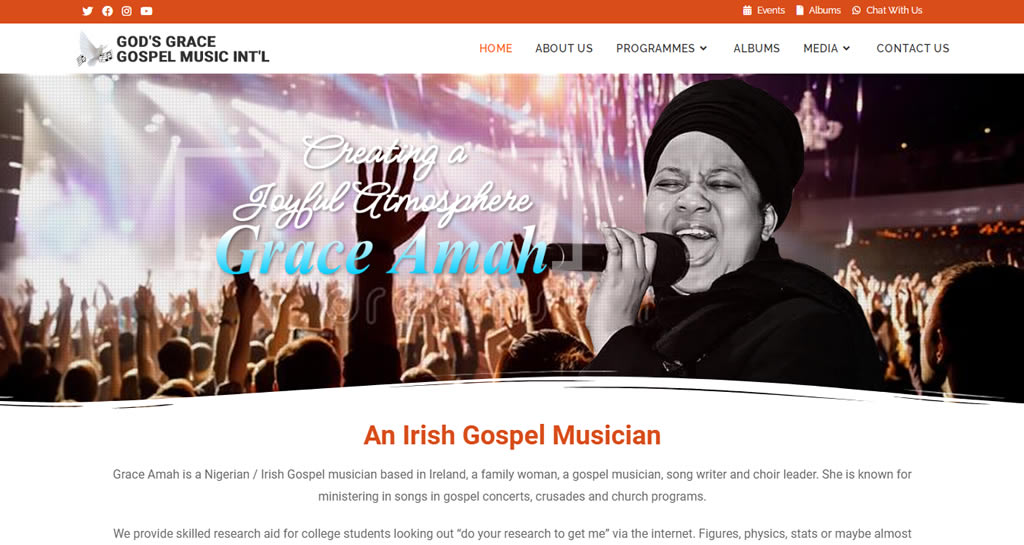
Task: Go to Contact Us page
Action: point(912,48)
